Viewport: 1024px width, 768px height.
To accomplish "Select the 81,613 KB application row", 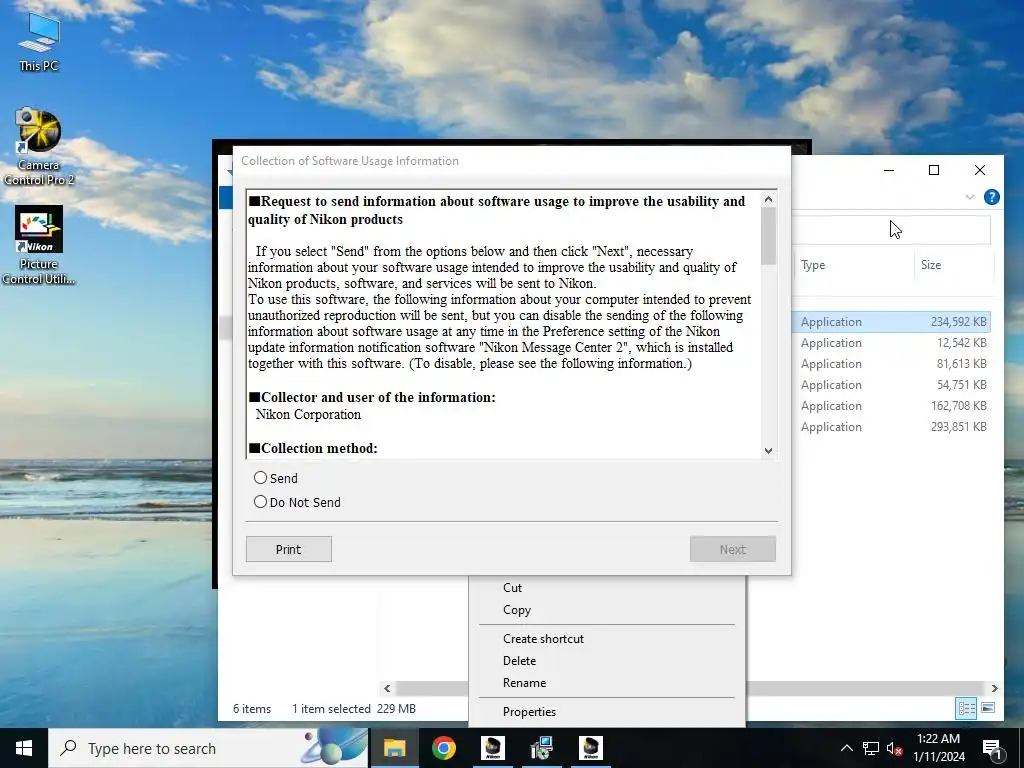I will (892, 364).
